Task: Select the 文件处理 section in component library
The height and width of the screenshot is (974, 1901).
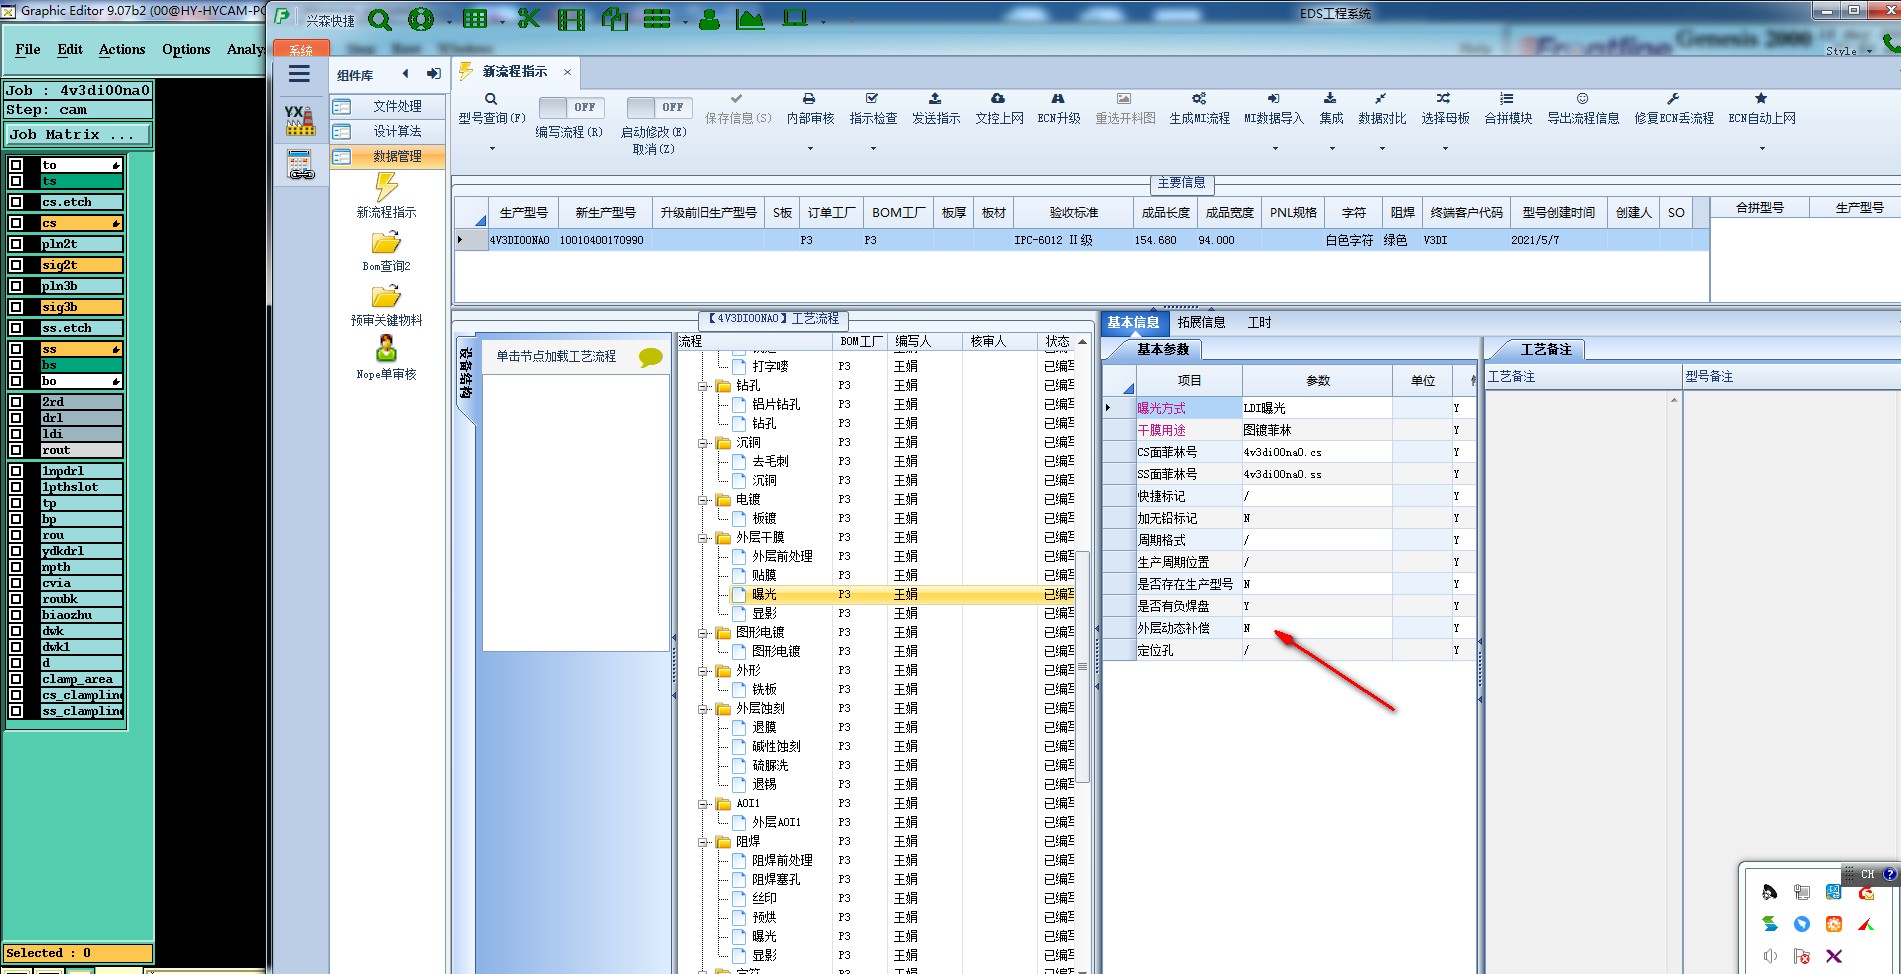Action: click(388, 106)
